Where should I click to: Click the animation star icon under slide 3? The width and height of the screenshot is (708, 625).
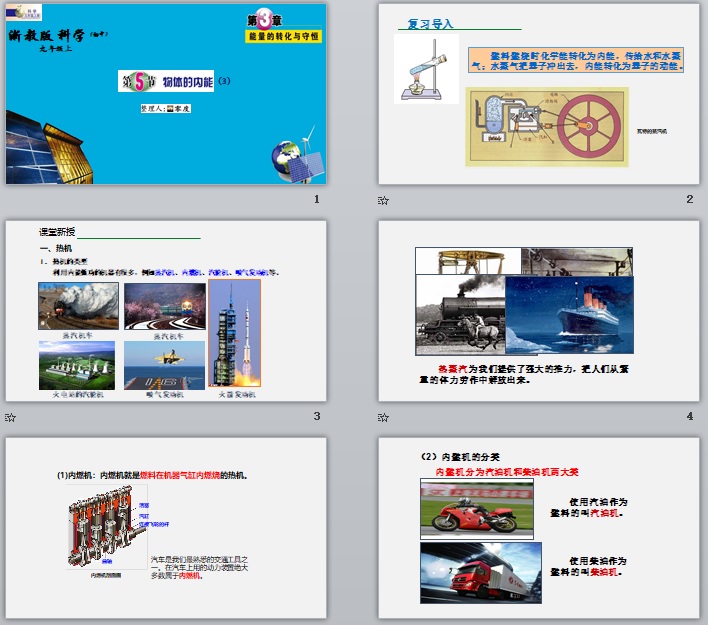(x=10, y=417)
